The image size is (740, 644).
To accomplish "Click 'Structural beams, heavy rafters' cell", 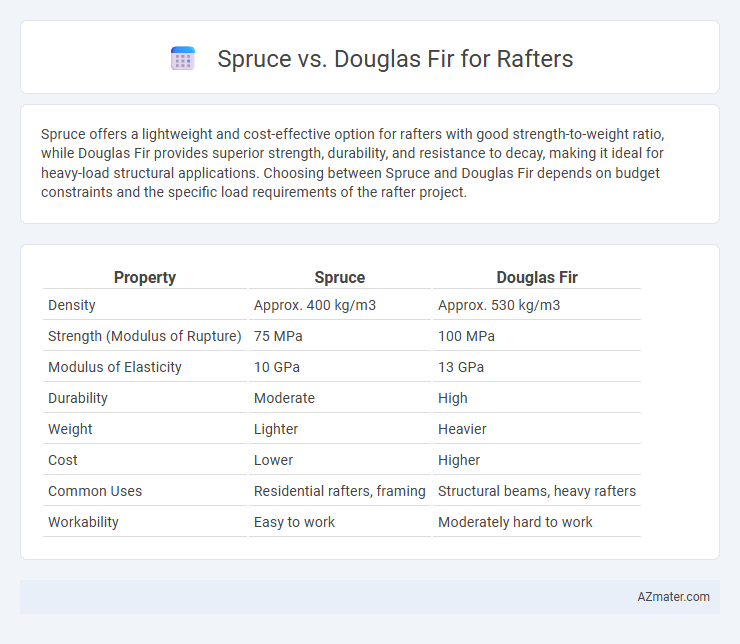I will click(537, 491).
